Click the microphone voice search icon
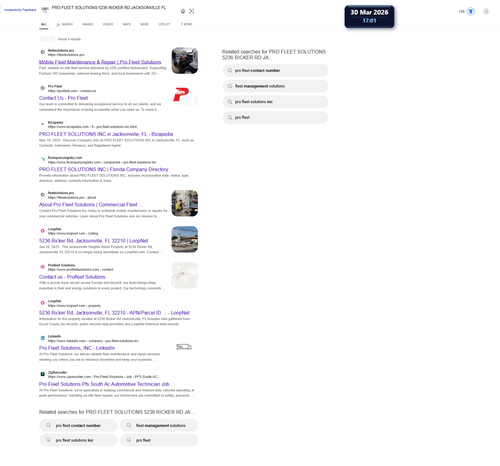The width and height of the screenshot is (500, 466). pos(183,11)
